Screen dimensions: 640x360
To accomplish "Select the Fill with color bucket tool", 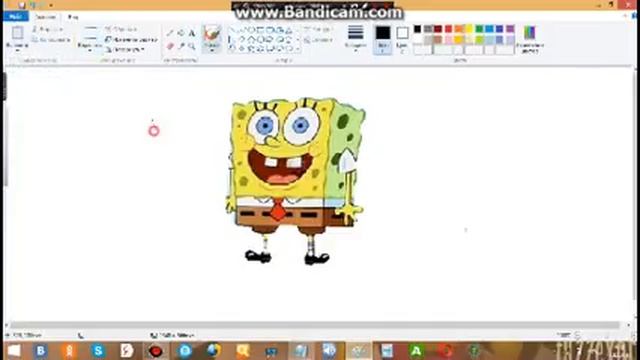I will click(181, 33).
